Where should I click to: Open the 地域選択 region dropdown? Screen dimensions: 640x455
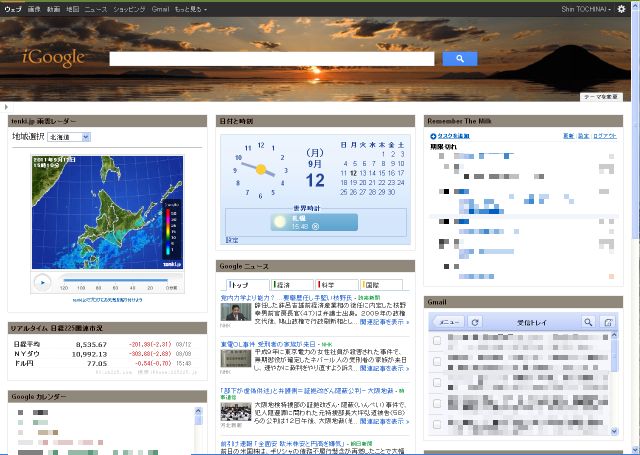(x=69, y=137)
